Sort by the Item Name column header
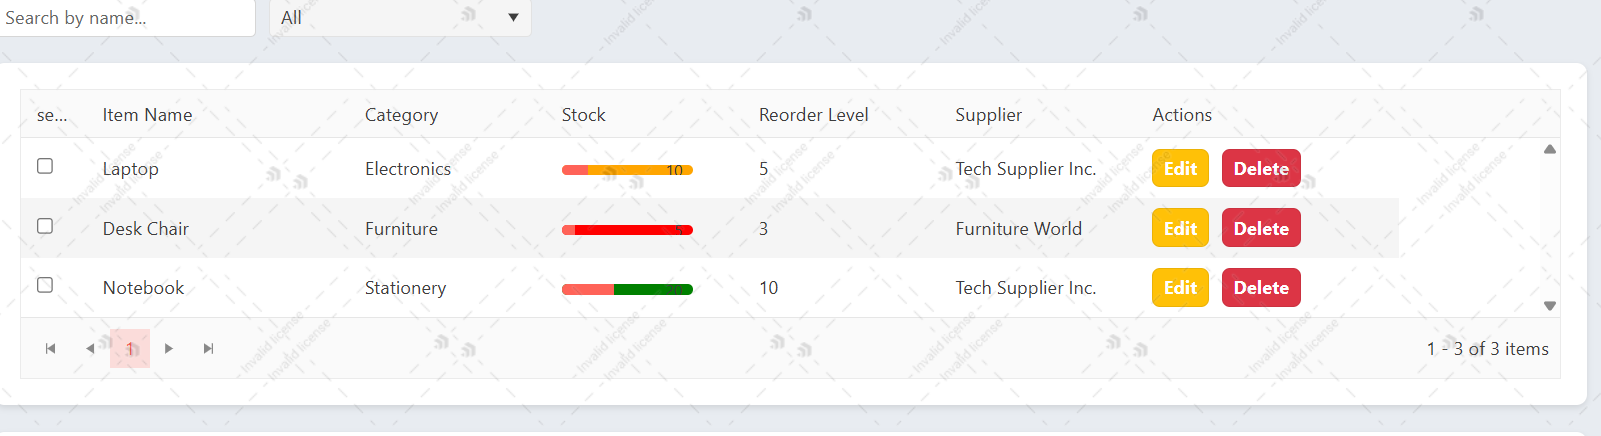This screenshot has height=436, width=1601. point(147,115)
